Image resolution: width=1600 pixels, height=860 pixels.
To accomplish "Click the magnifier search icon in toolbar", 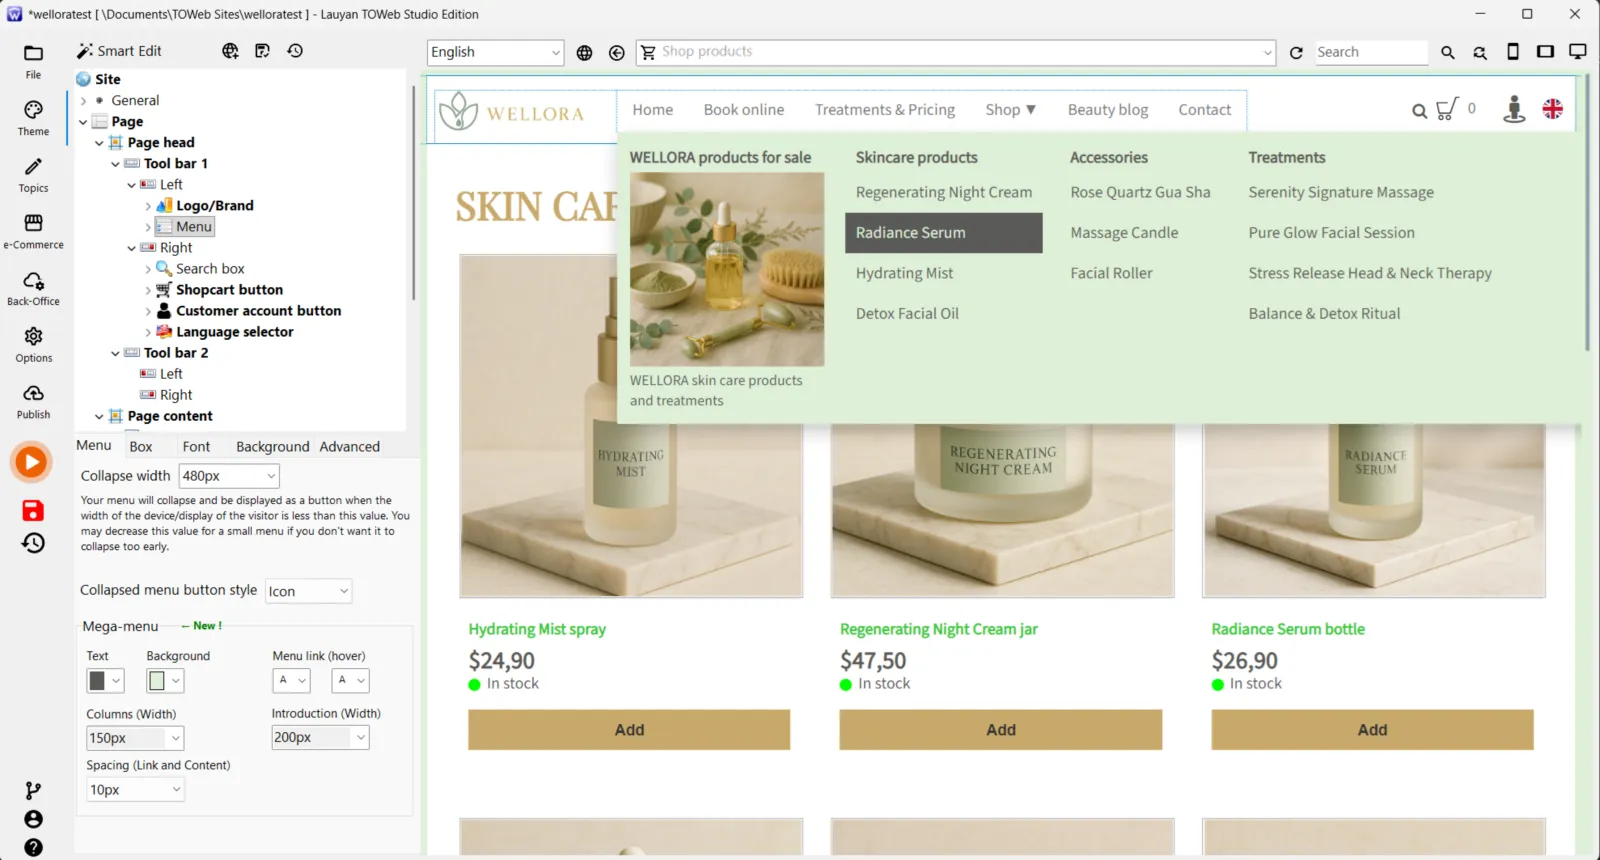I will (1447, 53).
